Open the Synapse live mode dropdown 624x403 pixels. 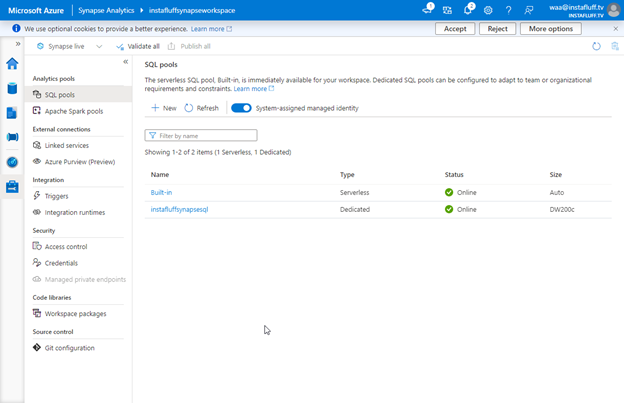point(70,47)
